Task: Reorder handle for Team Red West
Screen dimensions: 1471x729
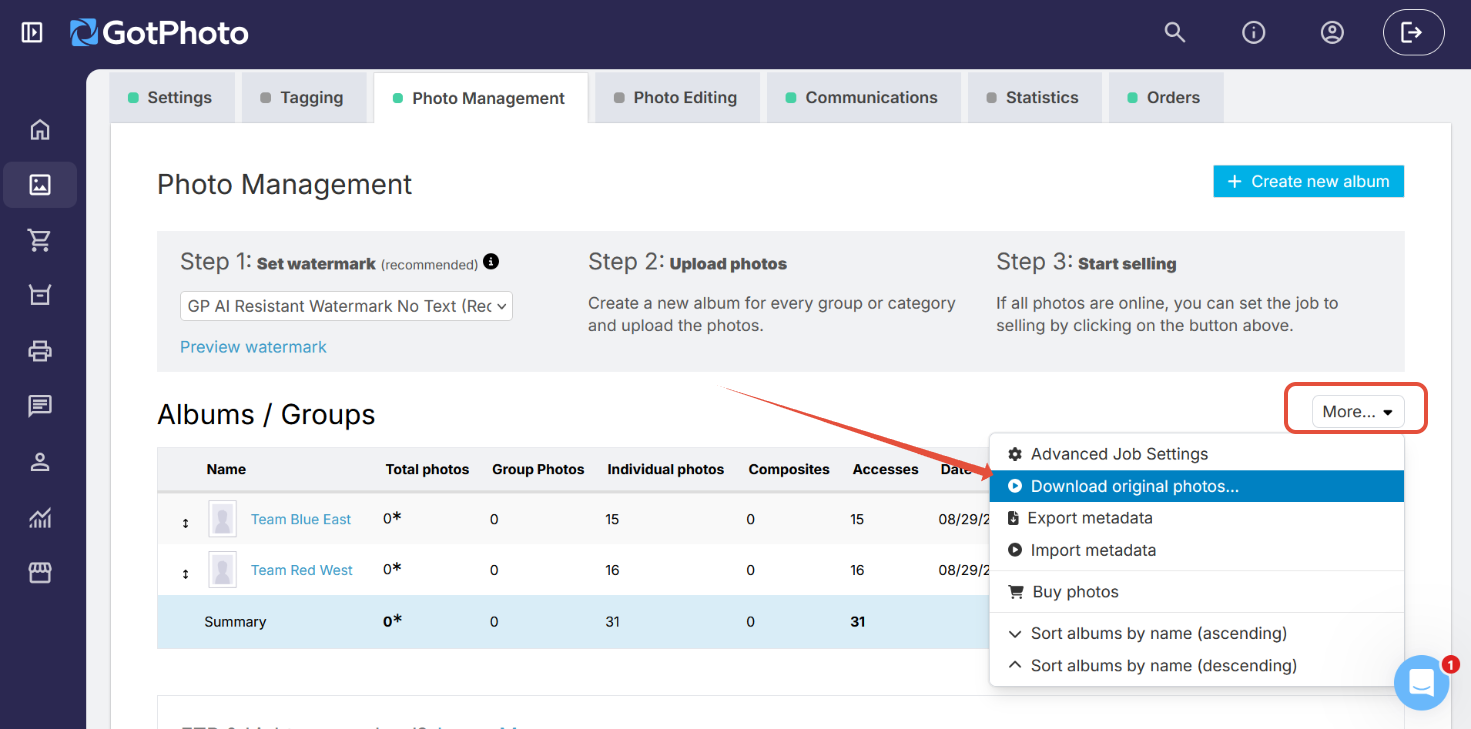Action: (x=185, y=573)
